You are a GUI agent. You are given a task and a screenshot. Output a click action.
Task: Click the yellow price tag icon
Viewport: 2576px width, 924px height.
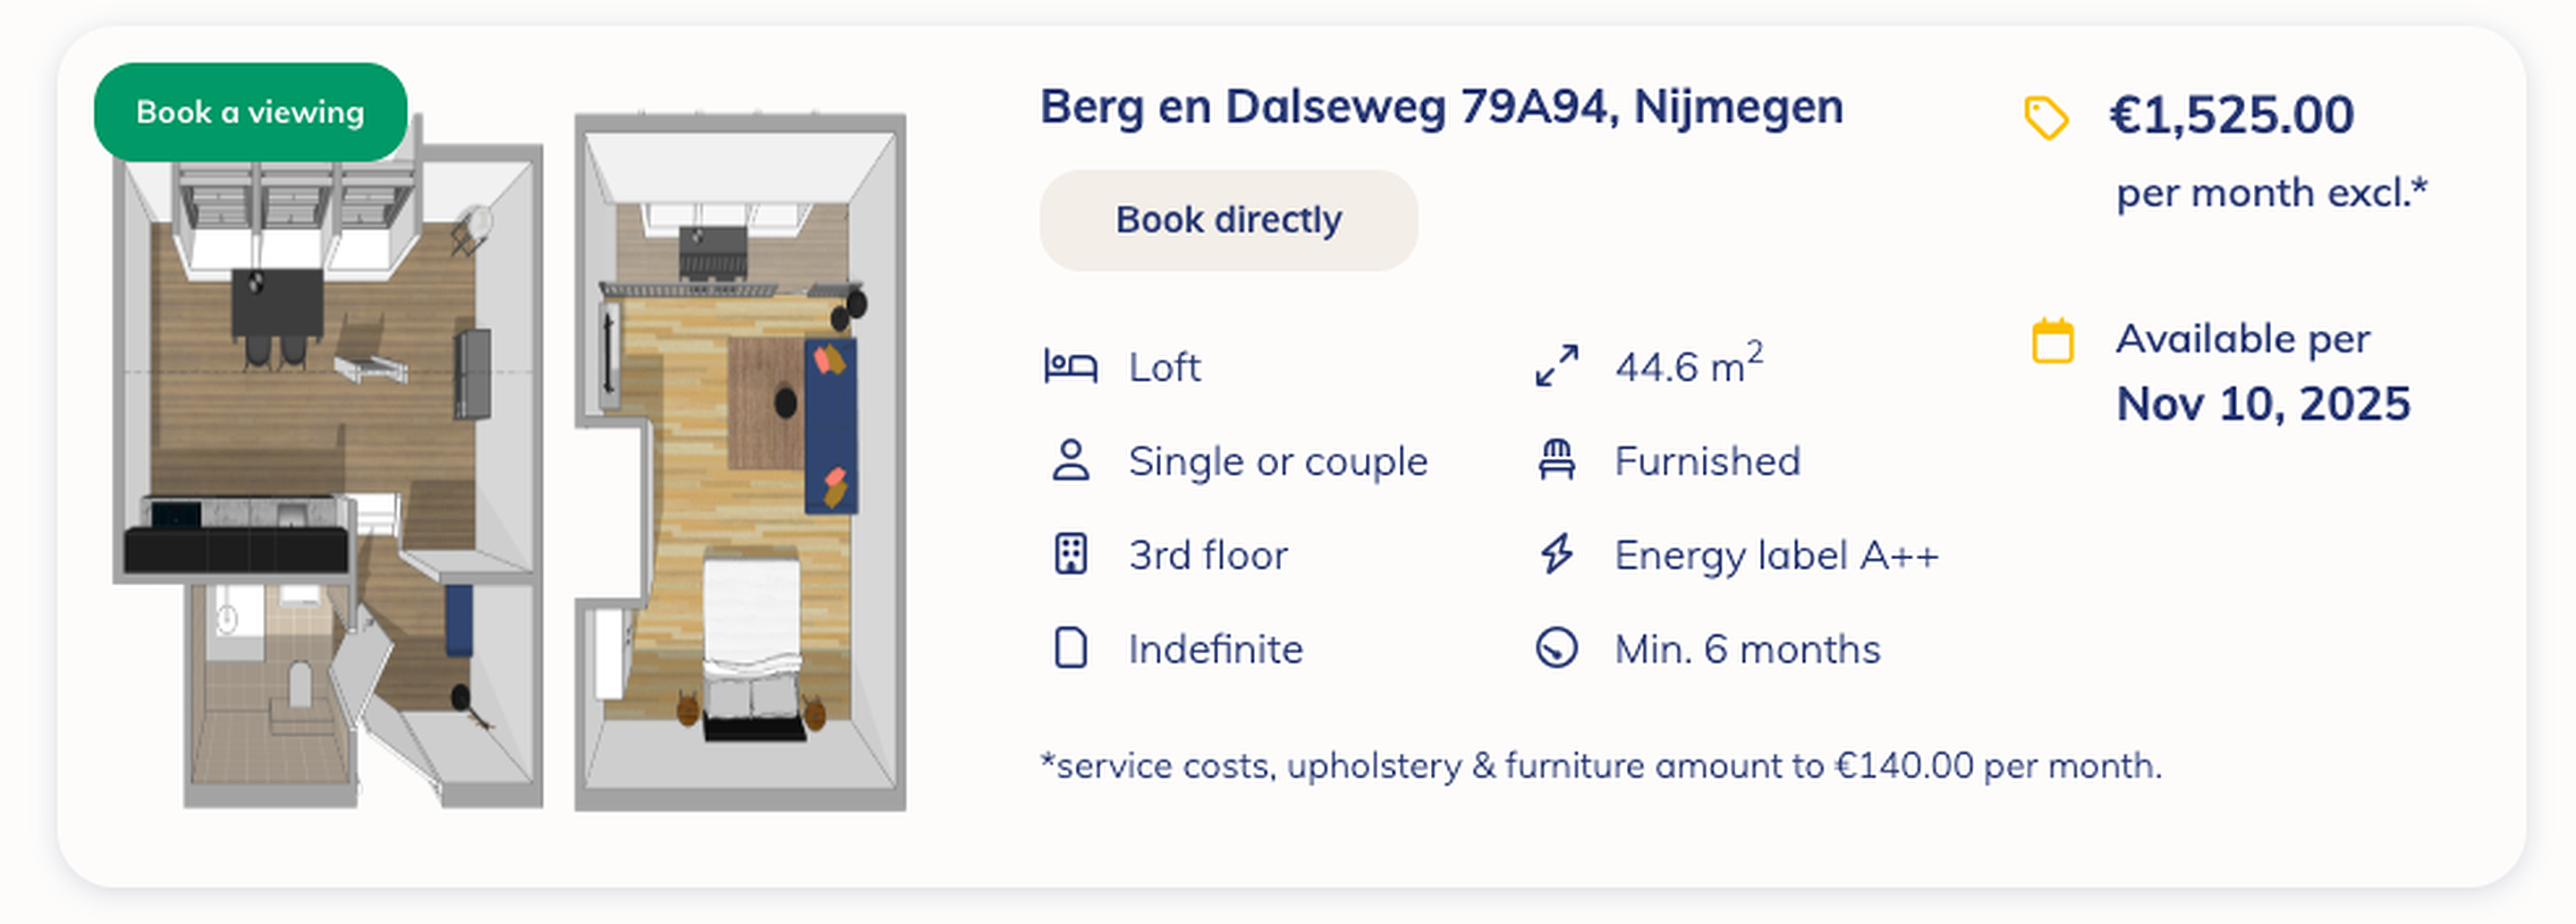point(2046,117)
